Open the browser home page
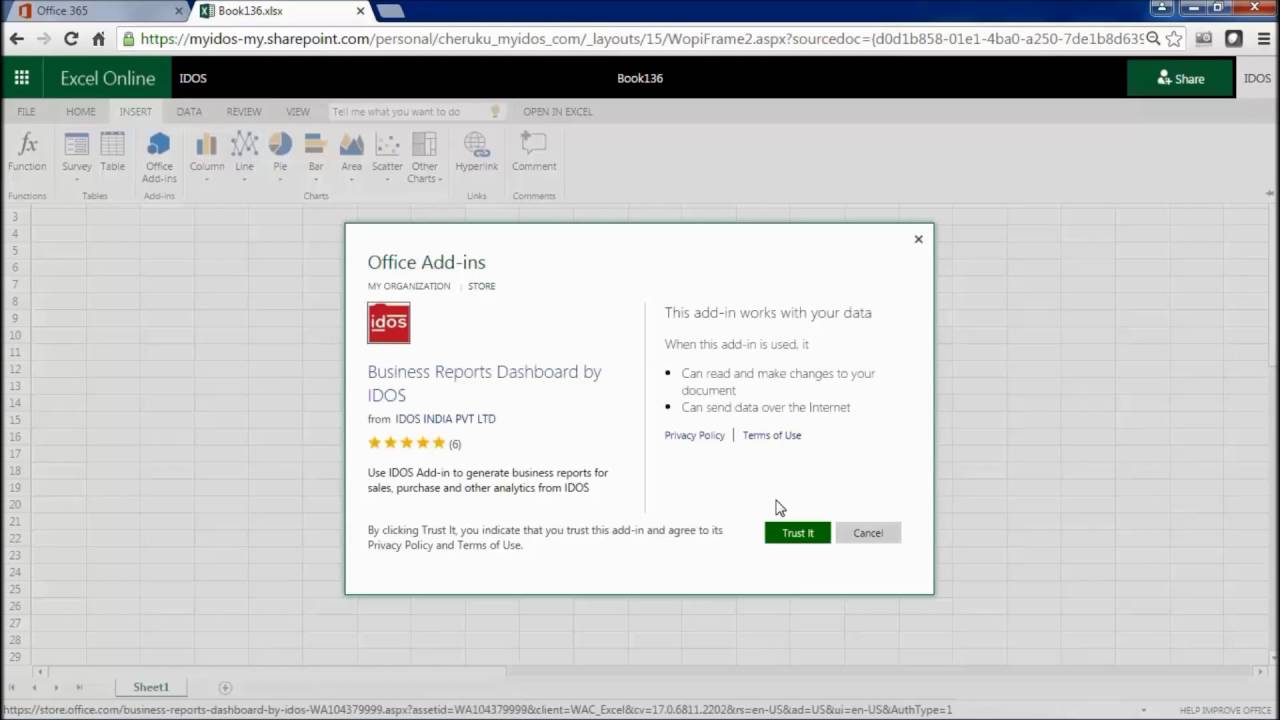 (x=98, y=39)
